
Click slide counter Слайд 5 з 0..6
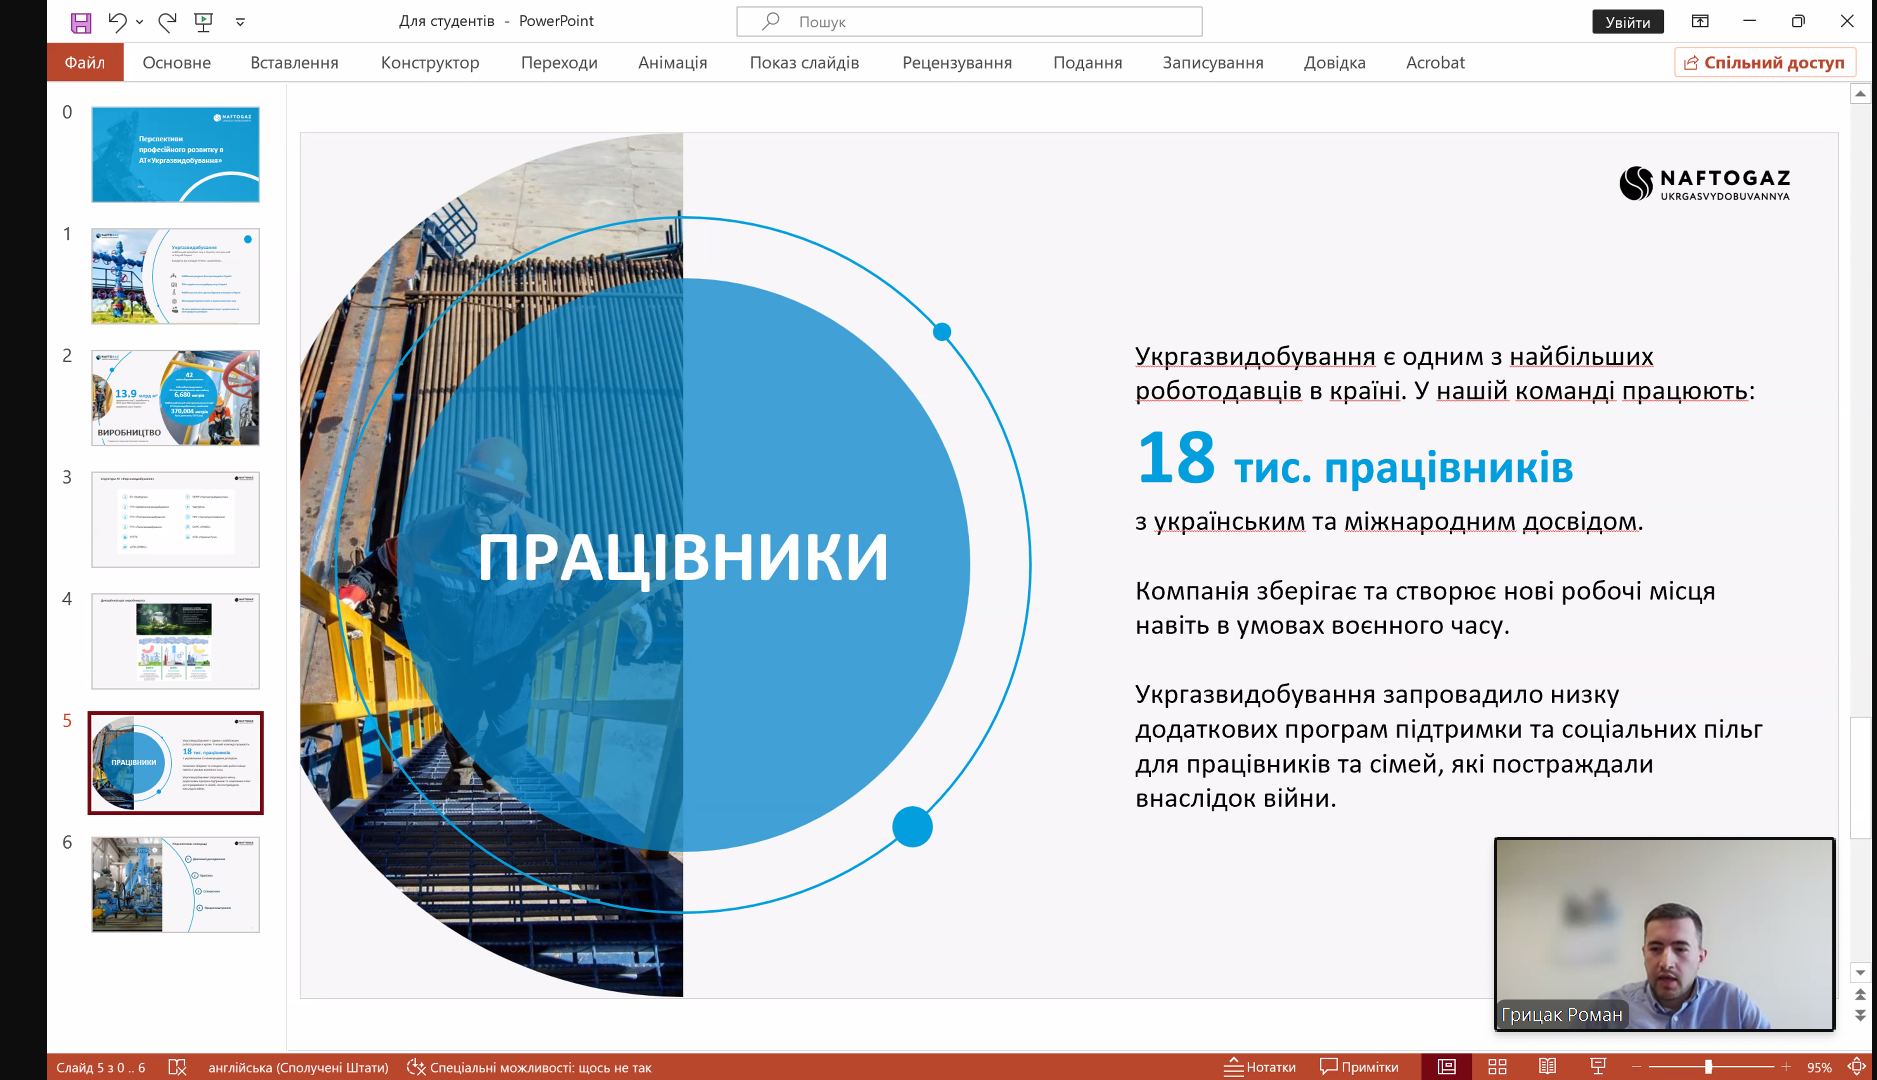(x=101, y=1067)
